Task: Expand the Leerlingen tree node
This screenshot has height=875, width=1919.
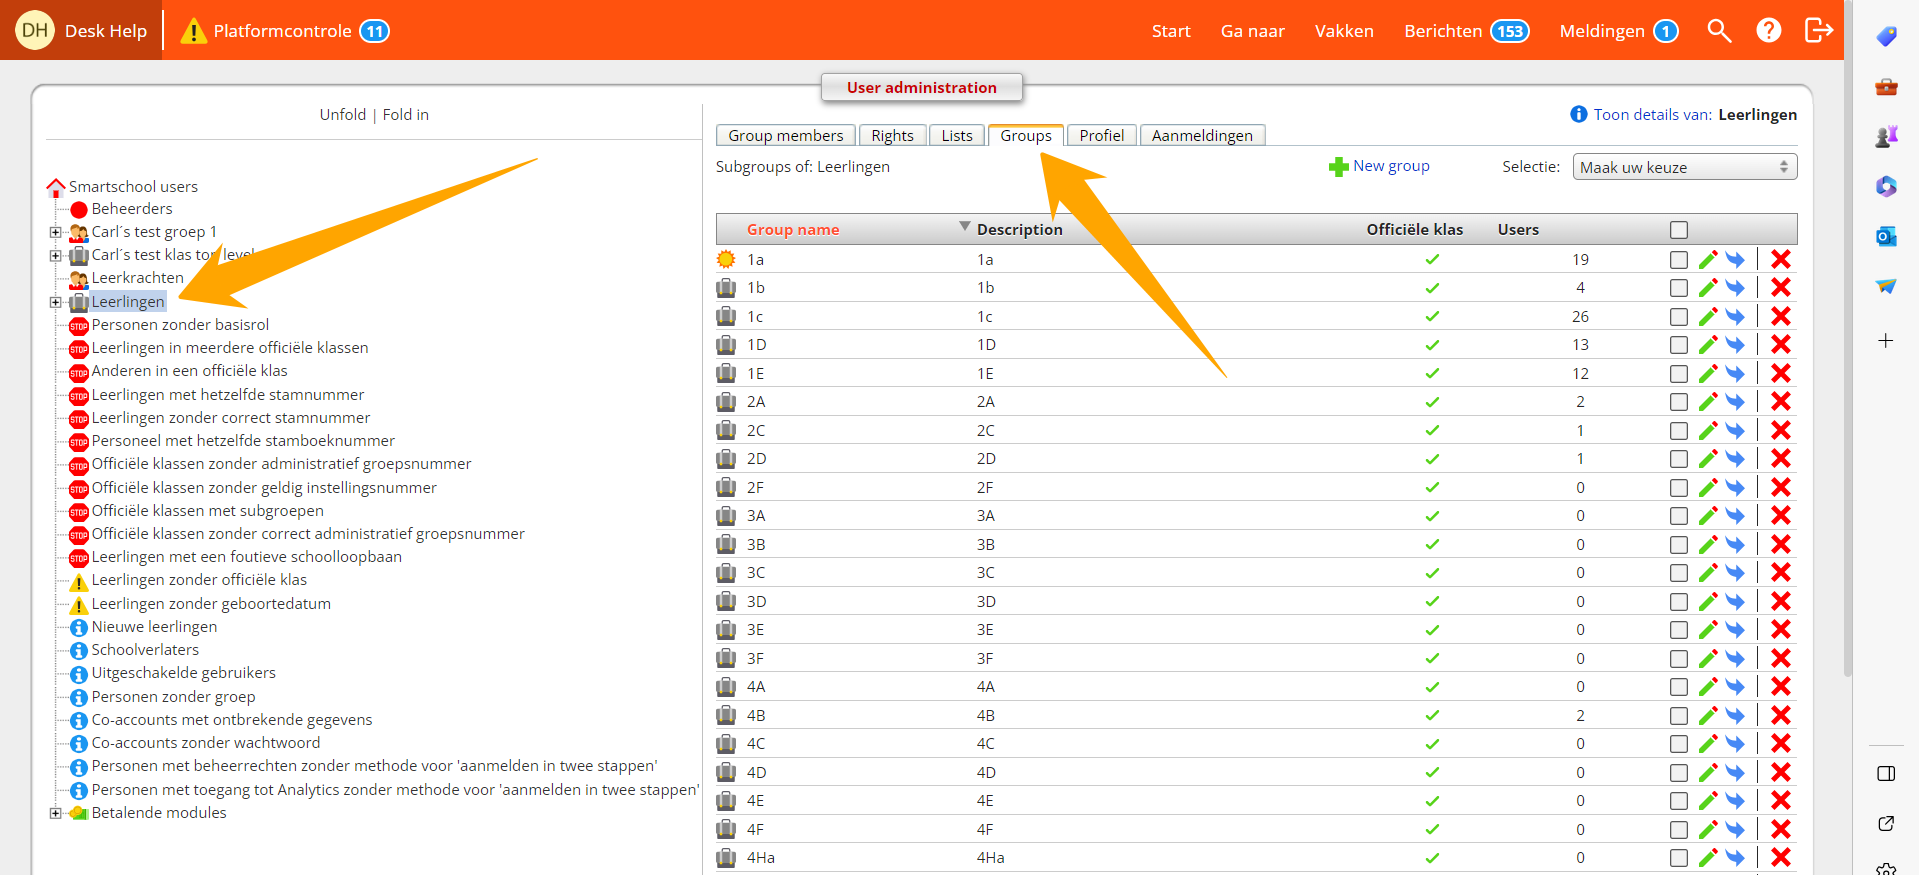Action: 56,302
